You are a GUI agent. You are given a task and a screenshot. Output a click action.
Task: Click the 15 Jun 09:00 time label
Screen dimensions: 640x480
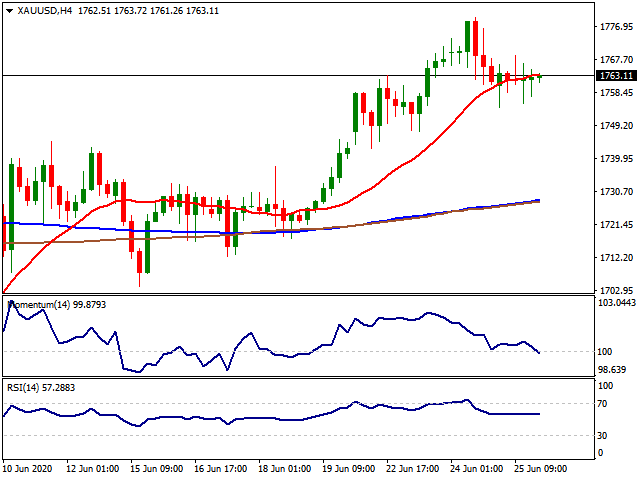tap(157, 469)
